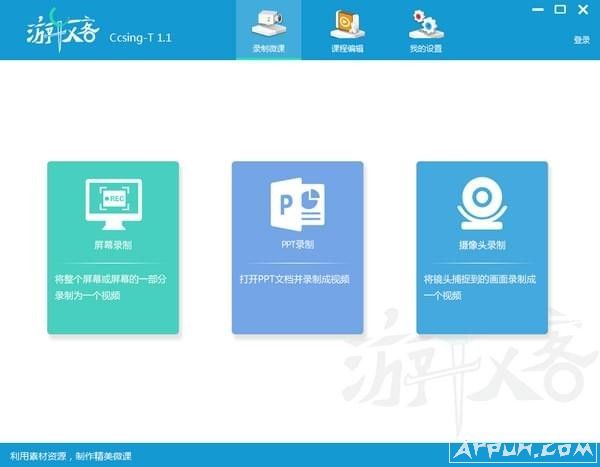This screenshot has height=467, width=600.
Task: Start 摄像头录制 via its title label
Action: coord(482,245)
